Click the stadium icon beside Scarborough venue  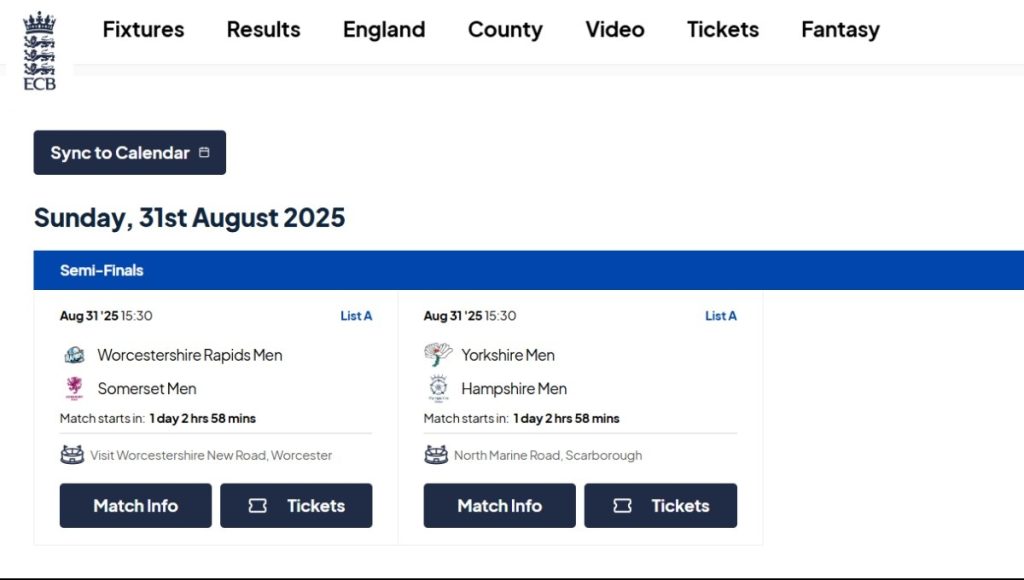436,455
